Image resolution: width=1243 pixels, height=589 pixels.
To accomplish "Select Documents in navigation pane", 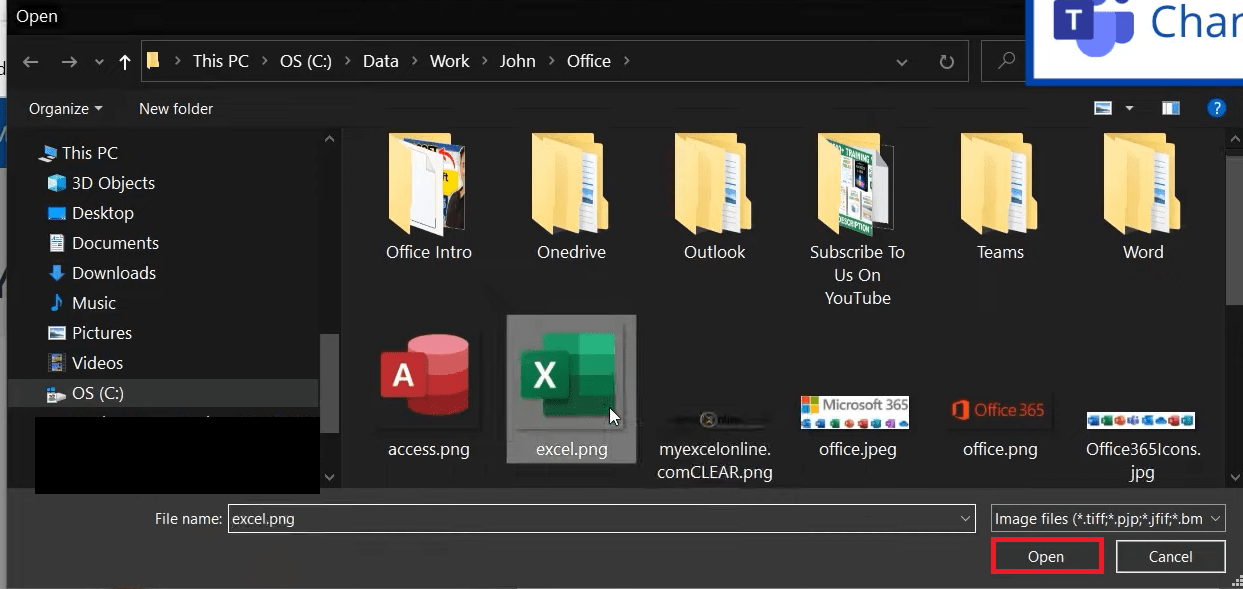I will pos(103,243).
